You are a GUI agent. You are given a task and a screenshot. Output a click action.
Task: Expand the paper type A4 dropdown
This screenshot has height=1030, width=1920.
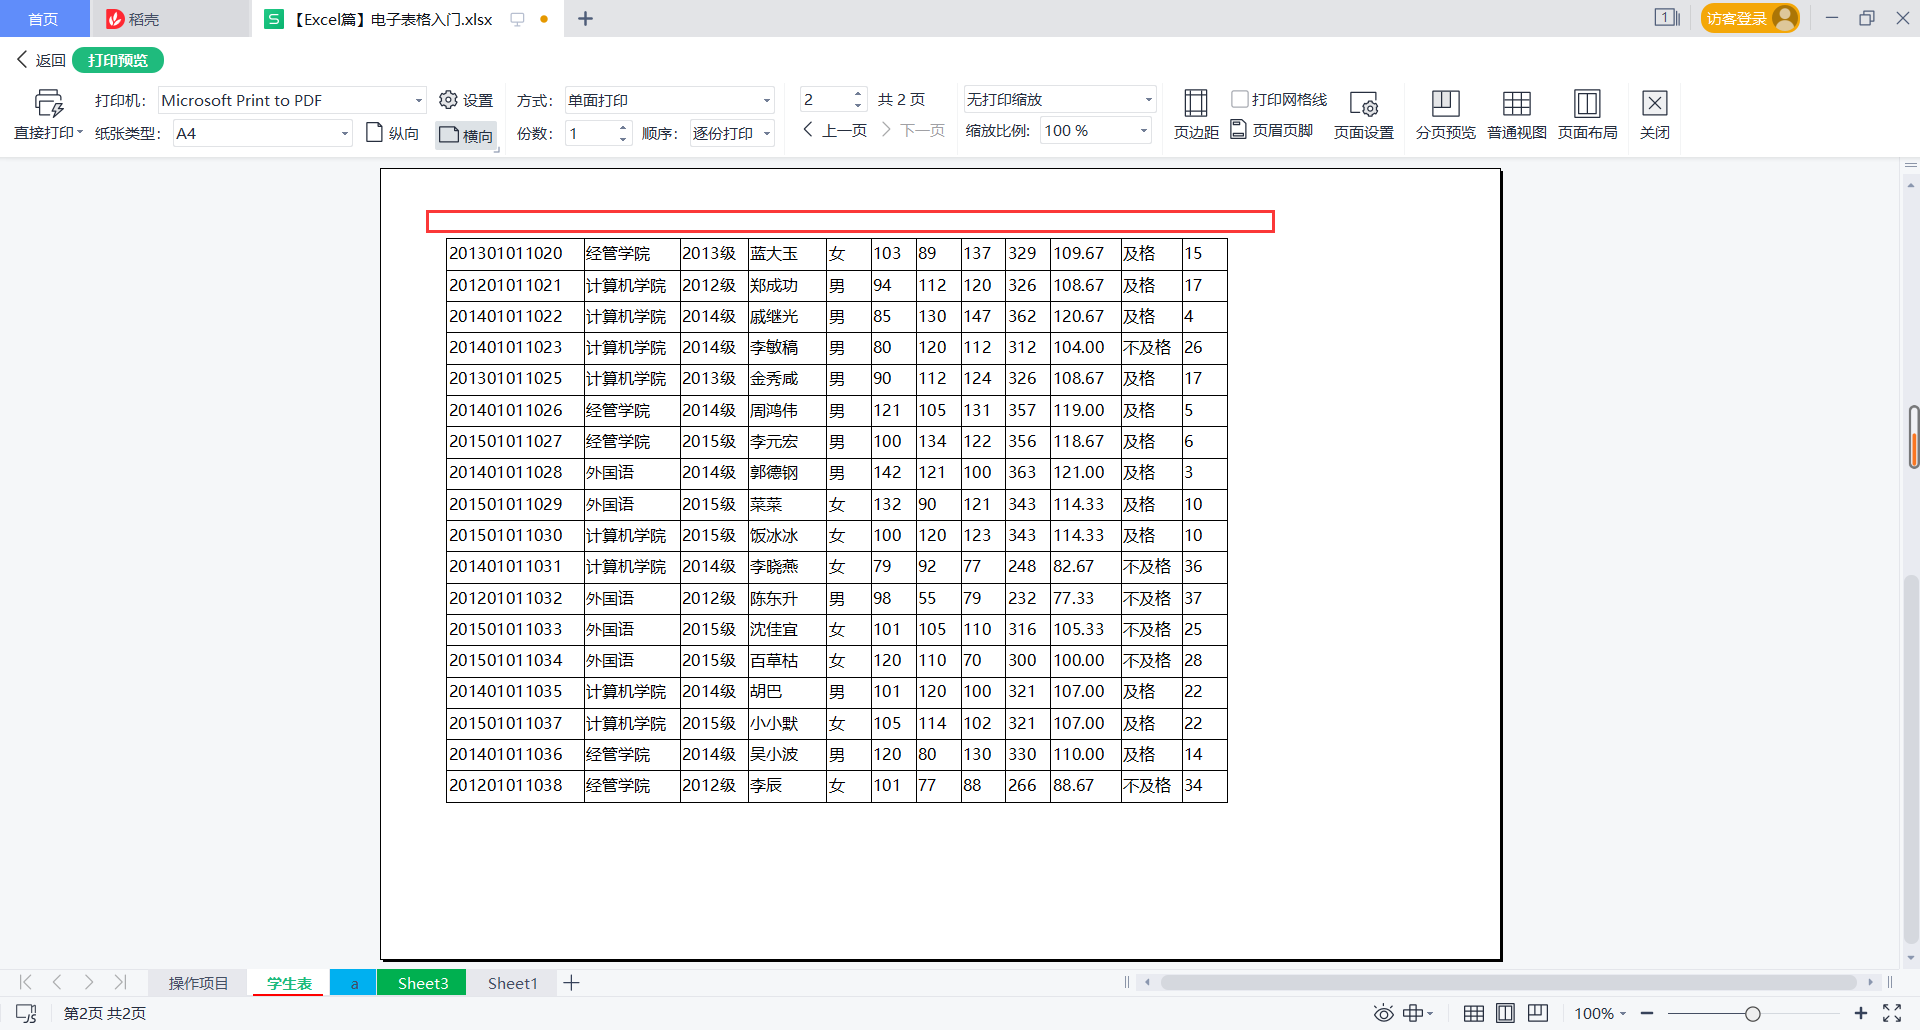[345, 133]
